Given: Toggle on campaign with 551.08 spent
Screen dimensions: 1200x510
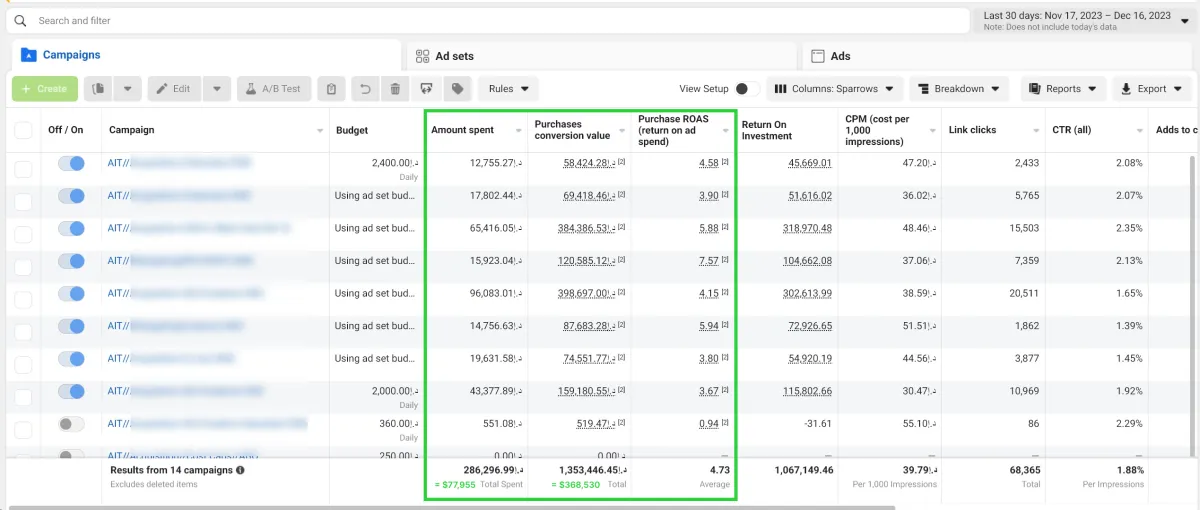Looking at the screenshot, I should (71, 424).
